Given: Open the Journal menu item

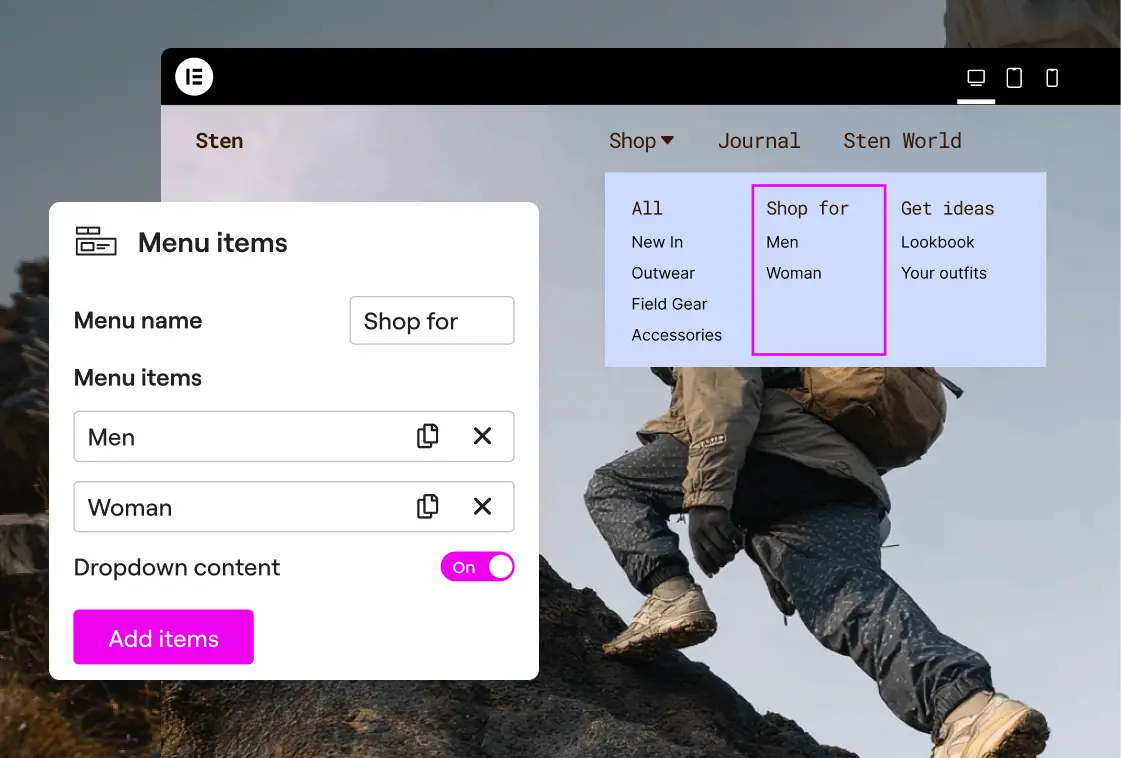Looking at the screenshot, I should [x=759, y=141].
